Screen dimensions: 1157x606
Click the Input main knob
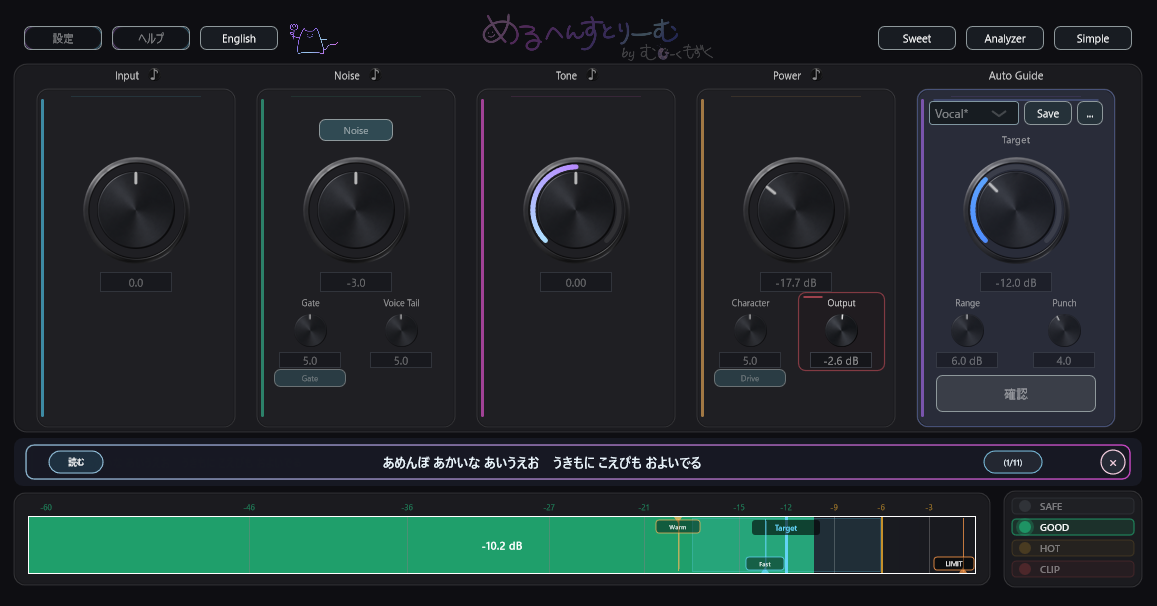click(x=136, y=210)
